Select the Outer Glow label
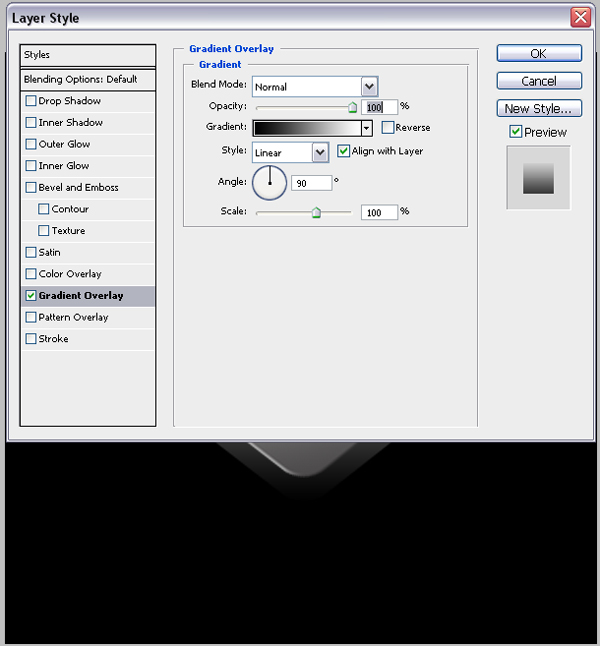The width and height of the screenshot is (600, 646). [64, 144]
